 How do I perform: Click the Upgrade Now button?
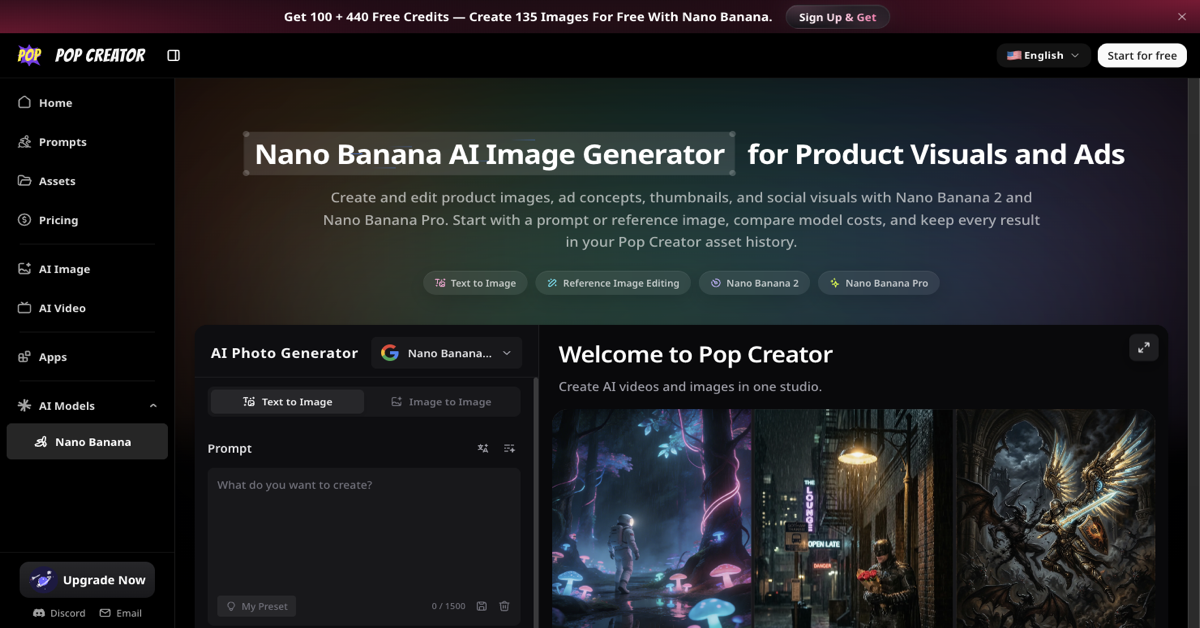pyautogui.click(x=87, y=580)
